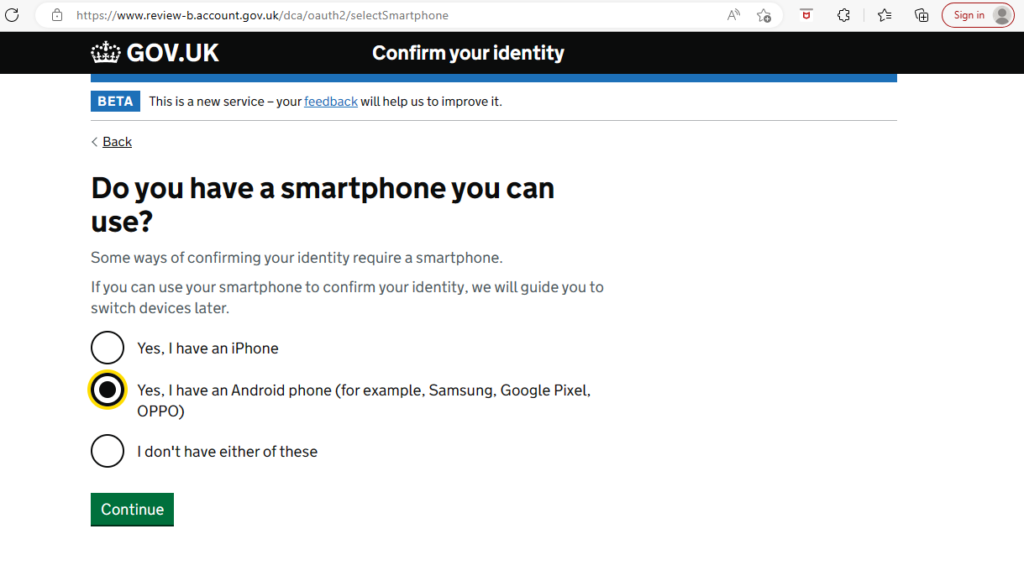Screen dimensions: 1024x576
Task: Open the Favorites list icon
Action: 884,15
